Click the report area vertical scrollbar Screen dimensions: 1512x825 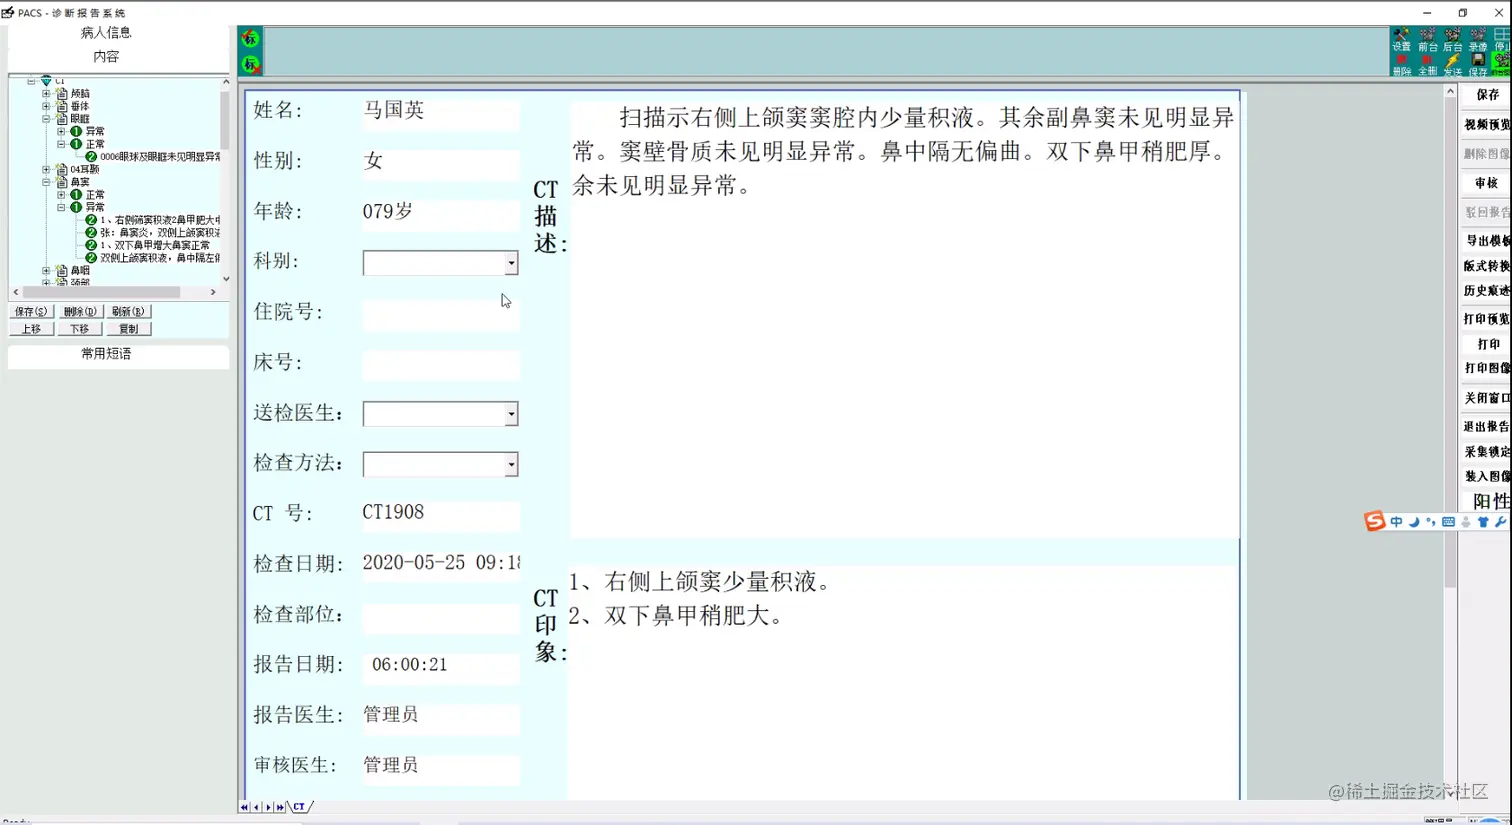pos(1450,440)
